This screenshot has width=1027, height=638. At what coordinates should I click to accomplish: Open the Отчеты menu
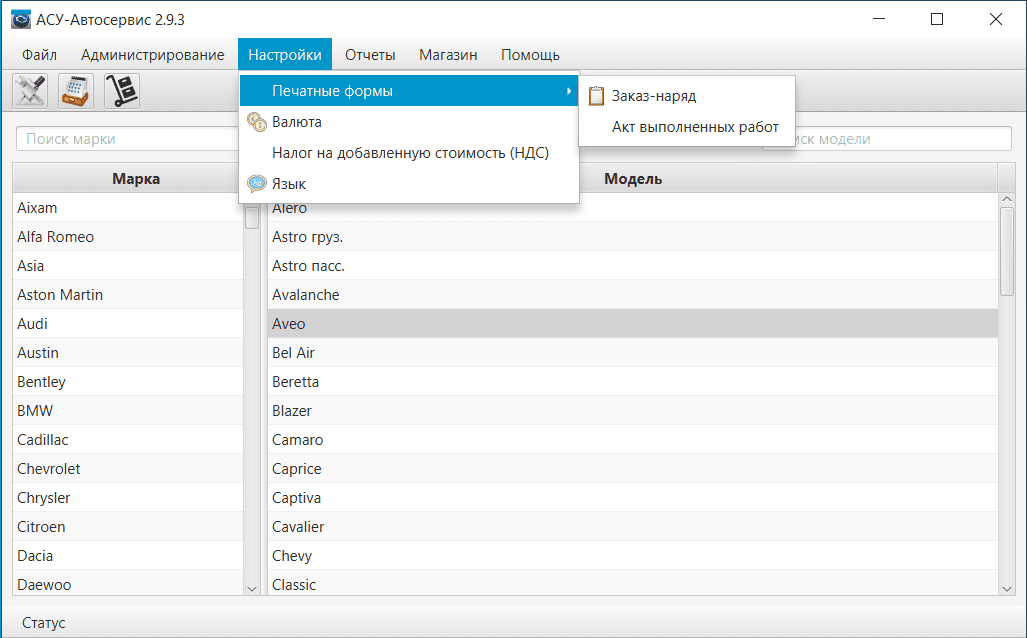(370, 55)
